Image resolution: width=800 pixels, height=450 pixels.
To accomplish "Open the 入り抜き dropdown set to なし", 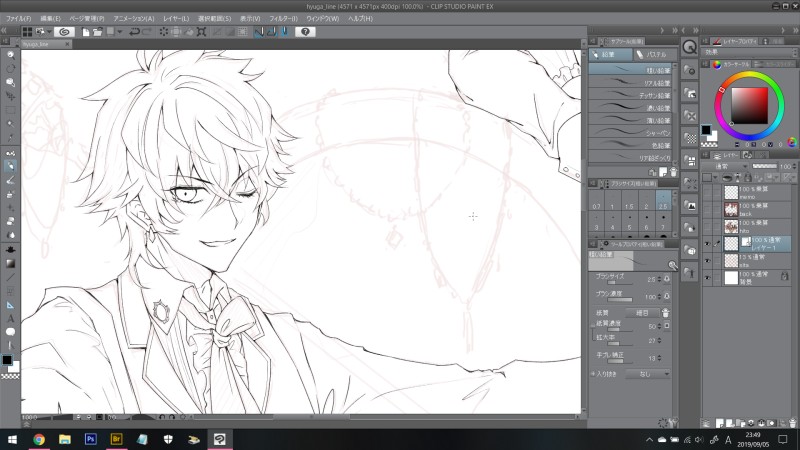I will coord(648,374).
